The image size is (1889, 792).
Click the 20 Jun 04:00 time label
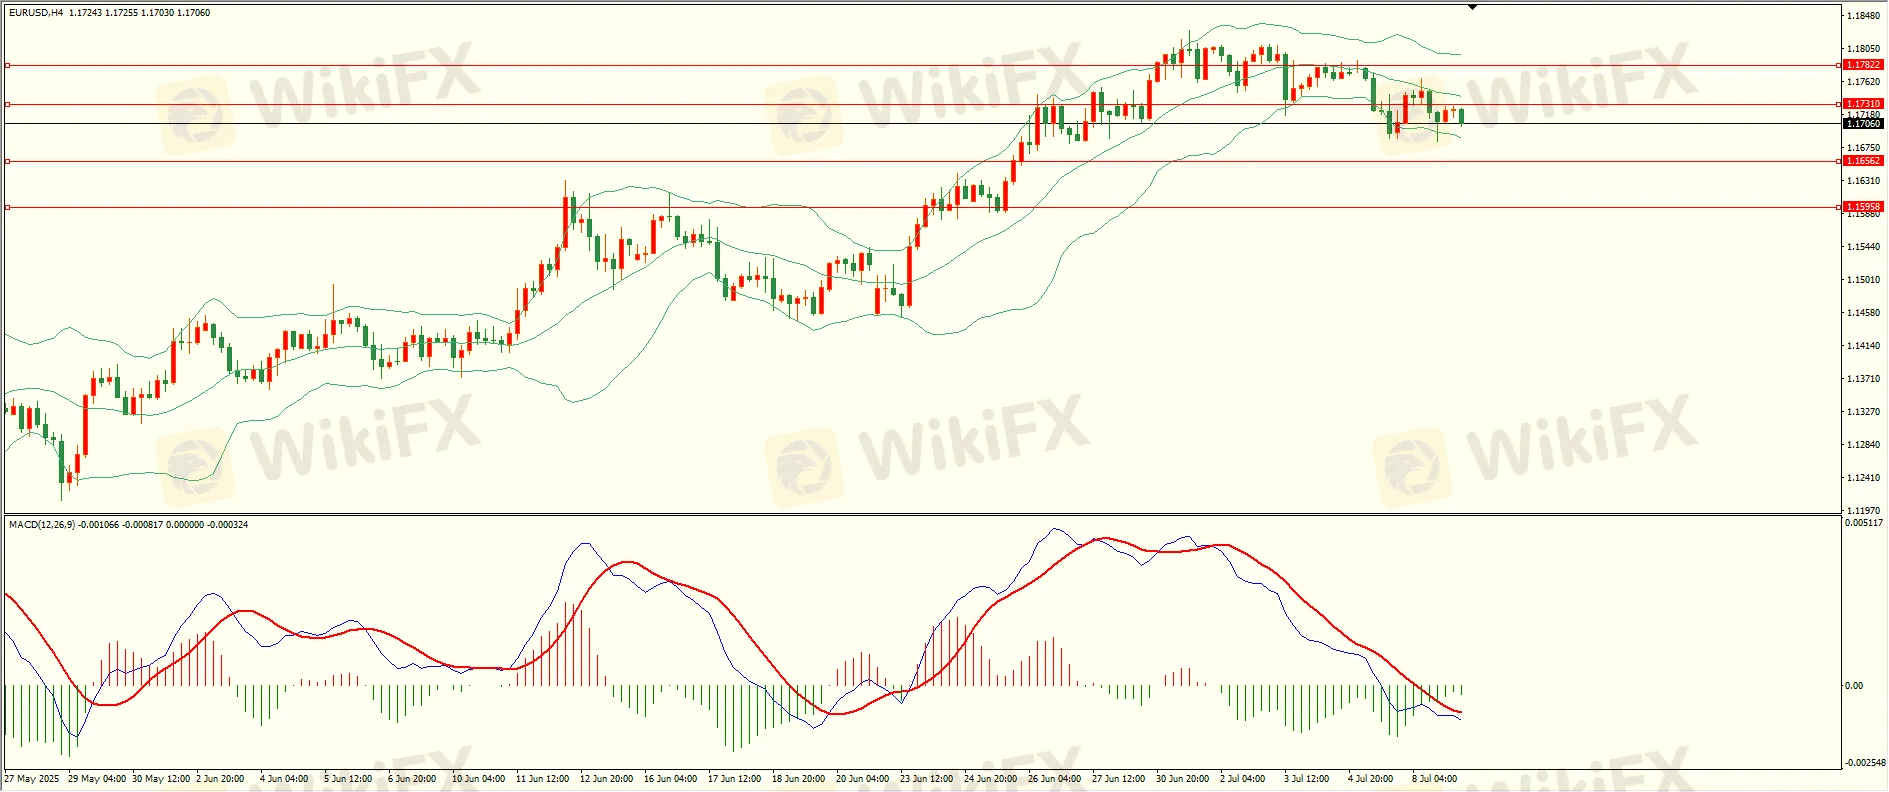click(863, 779)
